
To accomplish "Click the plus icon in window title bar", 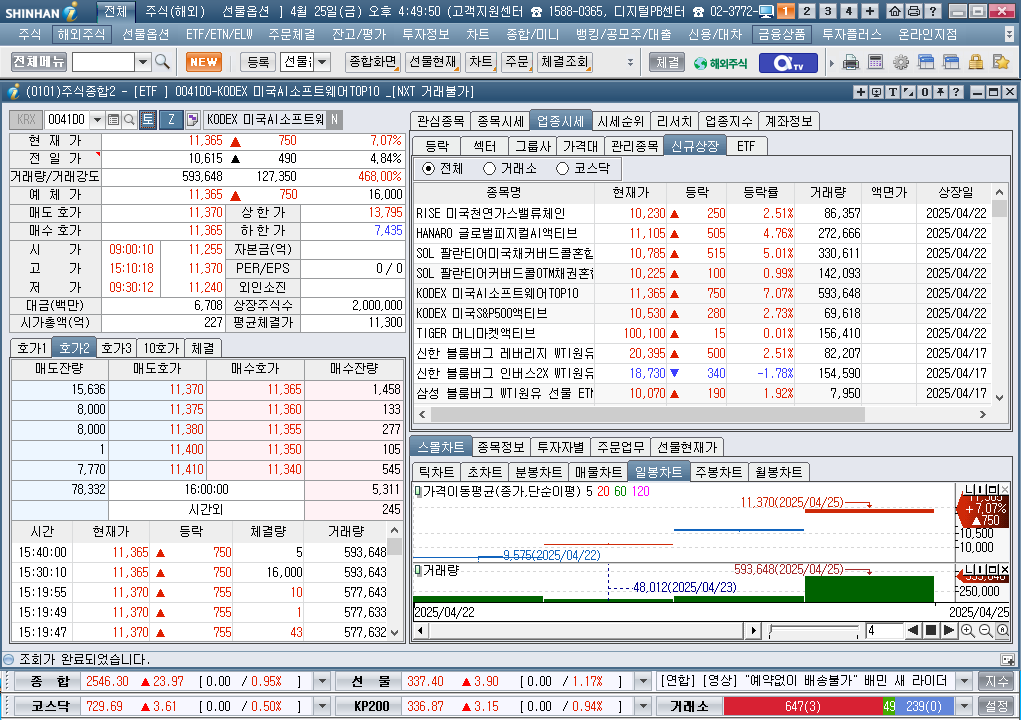I will (860, 92).
